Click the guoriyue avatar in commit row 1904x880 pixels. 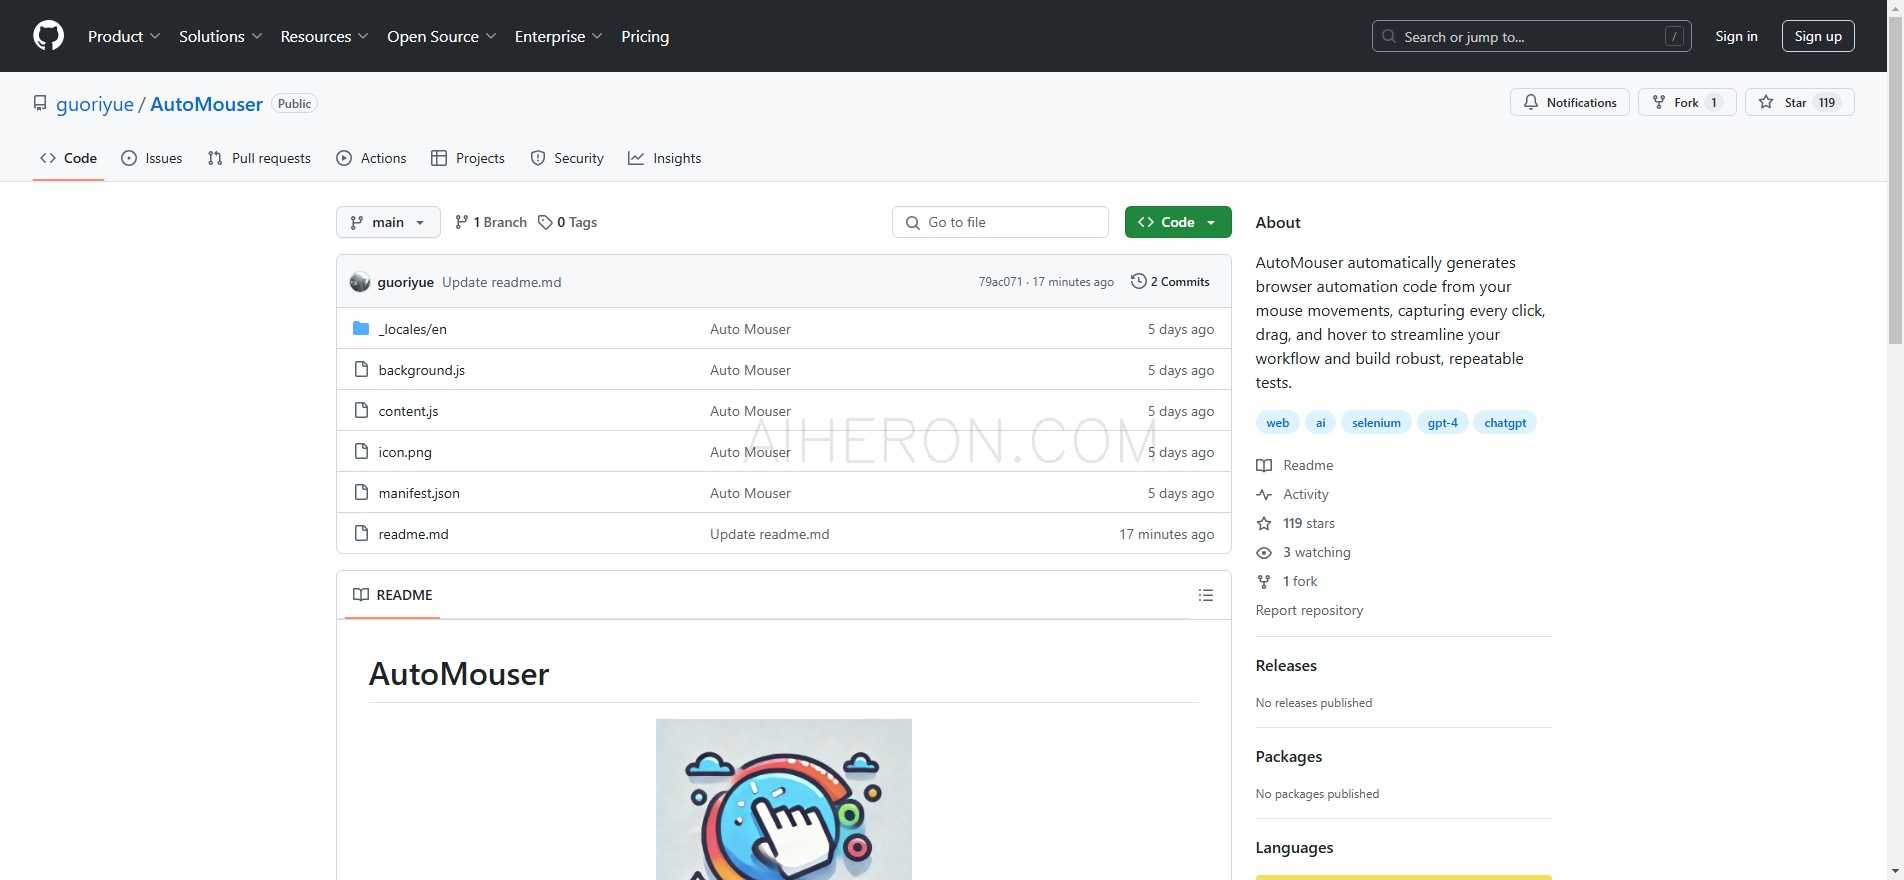coord(360,282)
